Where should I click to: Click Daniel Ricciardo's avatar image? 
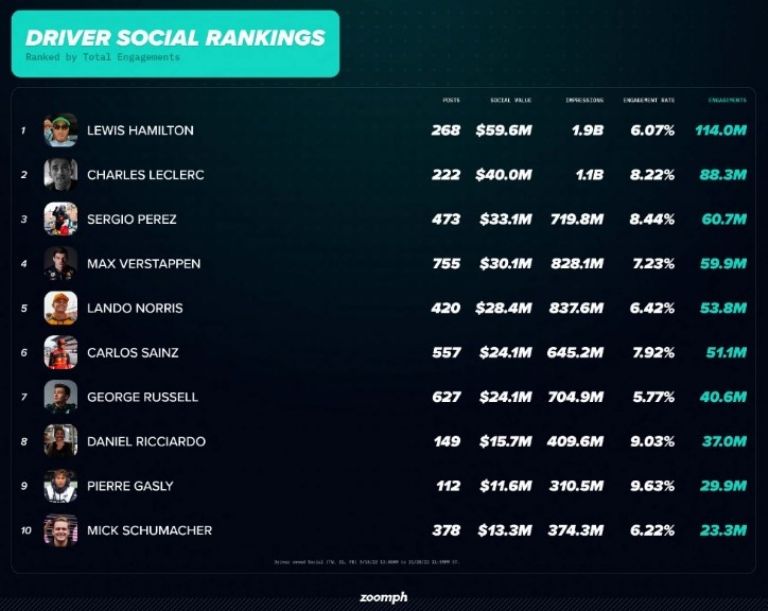tap(61, 441)
